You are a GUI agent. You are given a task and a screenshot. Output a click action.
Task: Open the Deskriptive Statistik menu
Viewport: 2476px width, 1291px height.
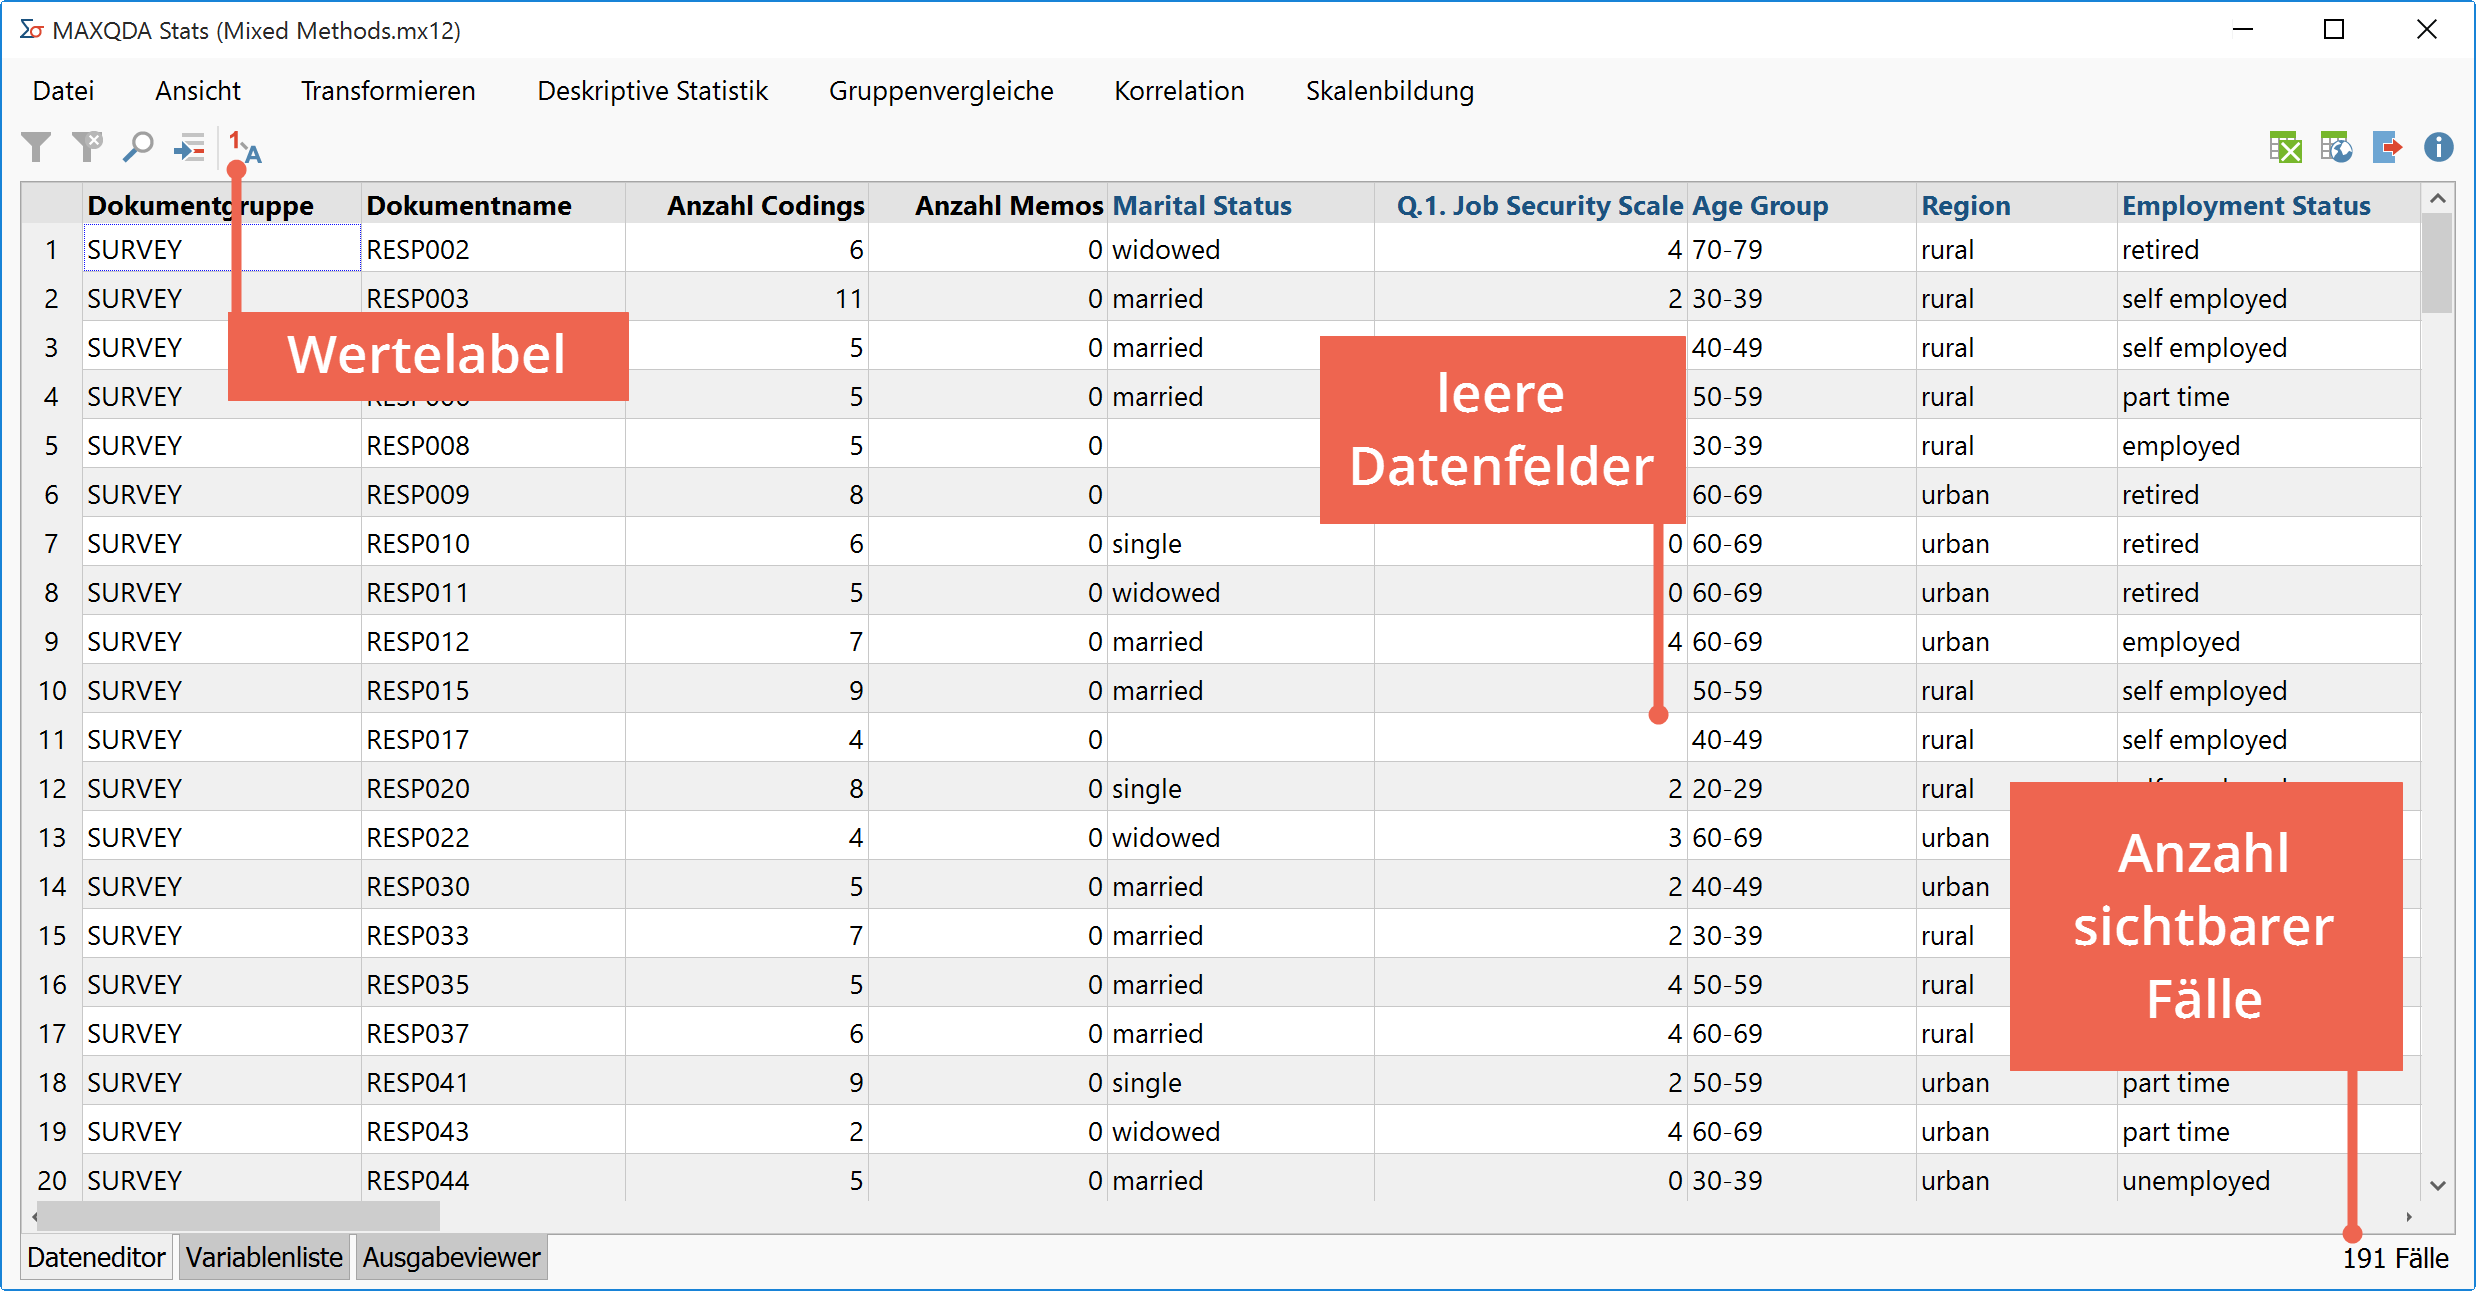point(652,91)
